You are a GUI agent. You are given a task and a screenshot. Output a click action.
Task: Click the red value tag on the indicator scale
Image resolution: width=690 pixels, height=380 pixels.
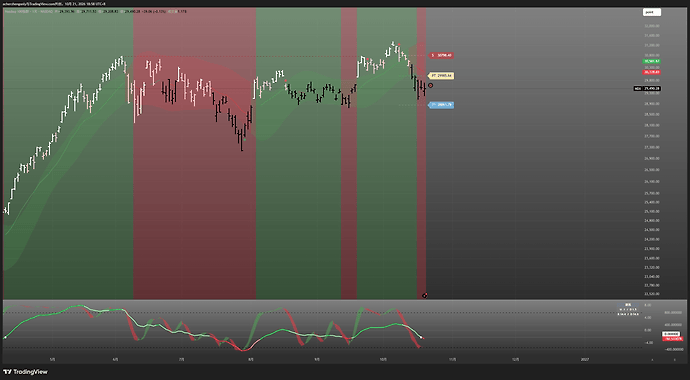click(x=673, y=339)
